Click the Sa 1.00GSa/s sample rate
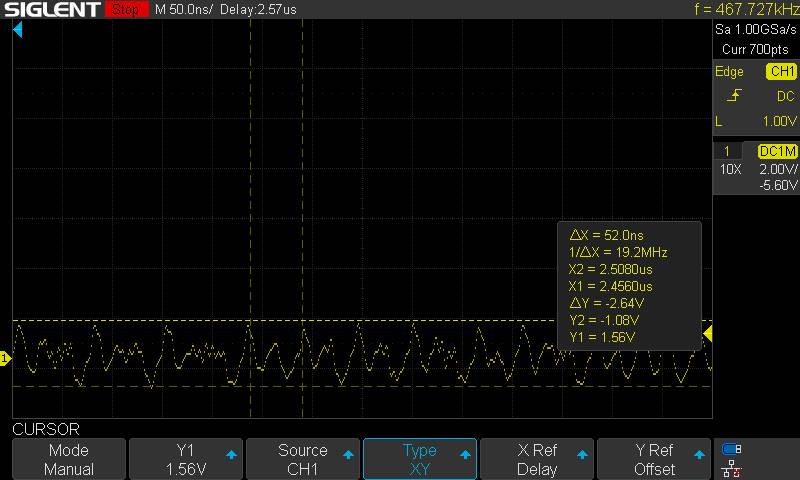800x480 pixels. click(756, 30)
